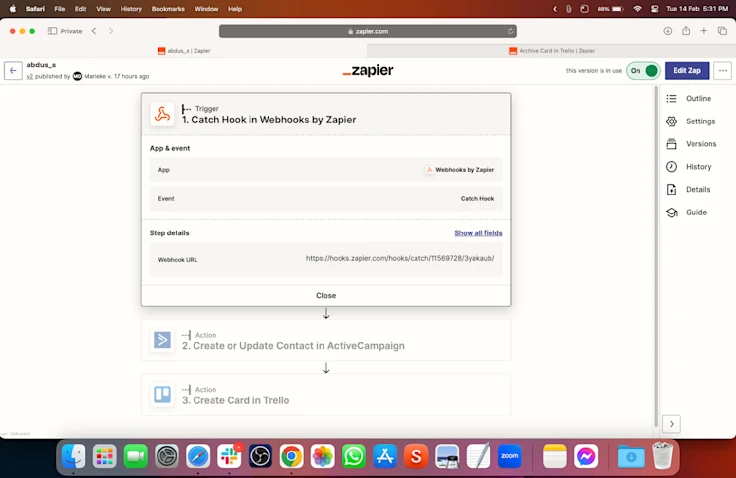Expand step 2 Create or Update Contact
The height and width of the screenshot is (478, 736).
click(326, 340)
